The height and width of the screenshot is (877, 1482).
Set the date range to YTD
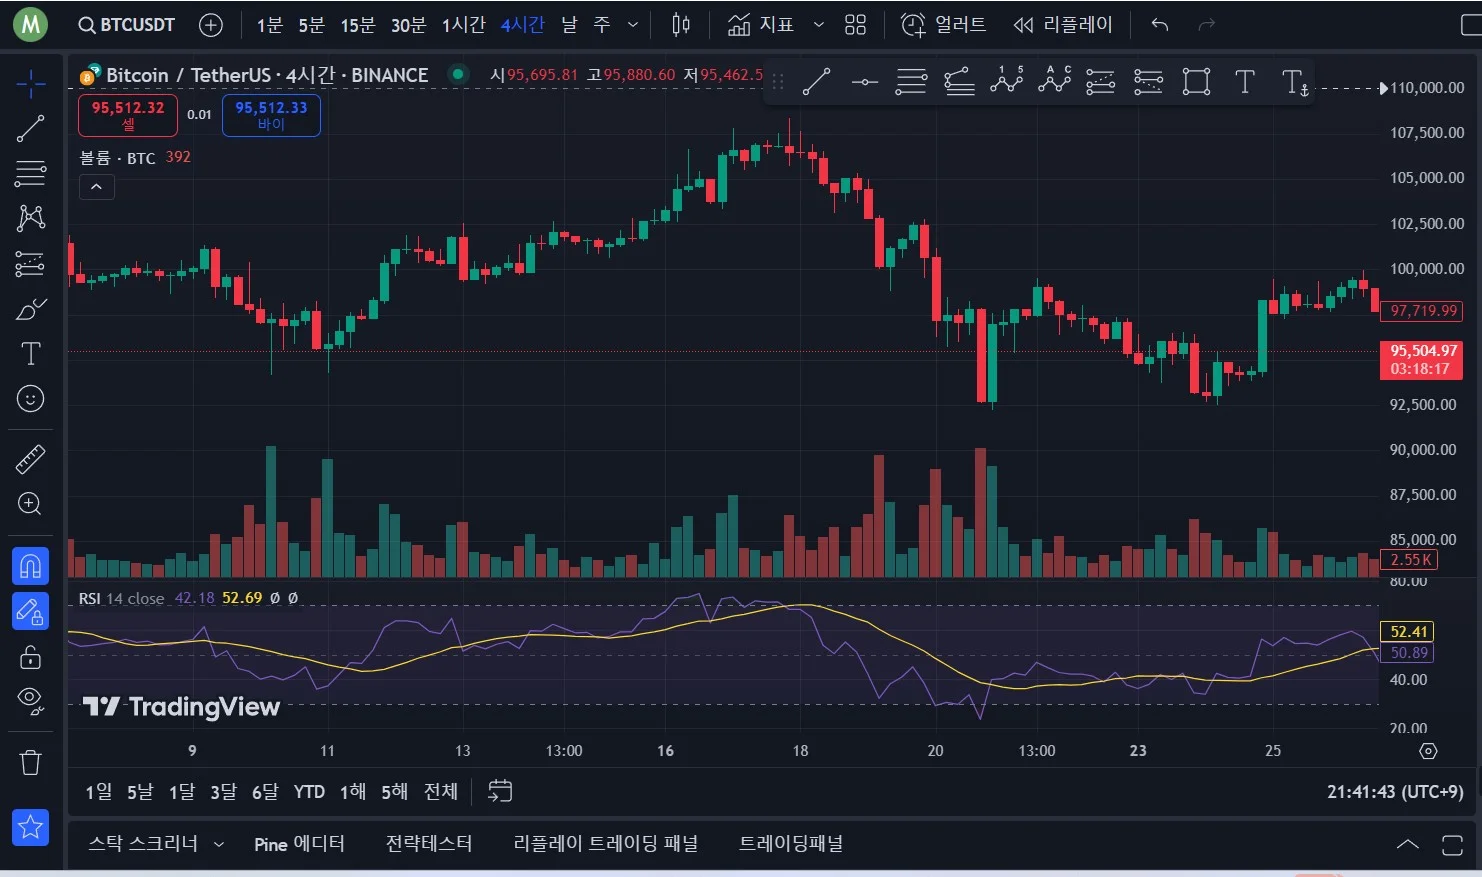tap(309, 792)
